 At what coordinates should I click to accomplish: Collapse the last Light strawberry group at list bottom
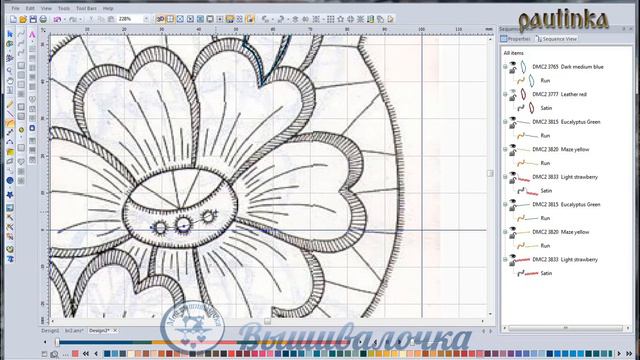(x=505, y=260)
